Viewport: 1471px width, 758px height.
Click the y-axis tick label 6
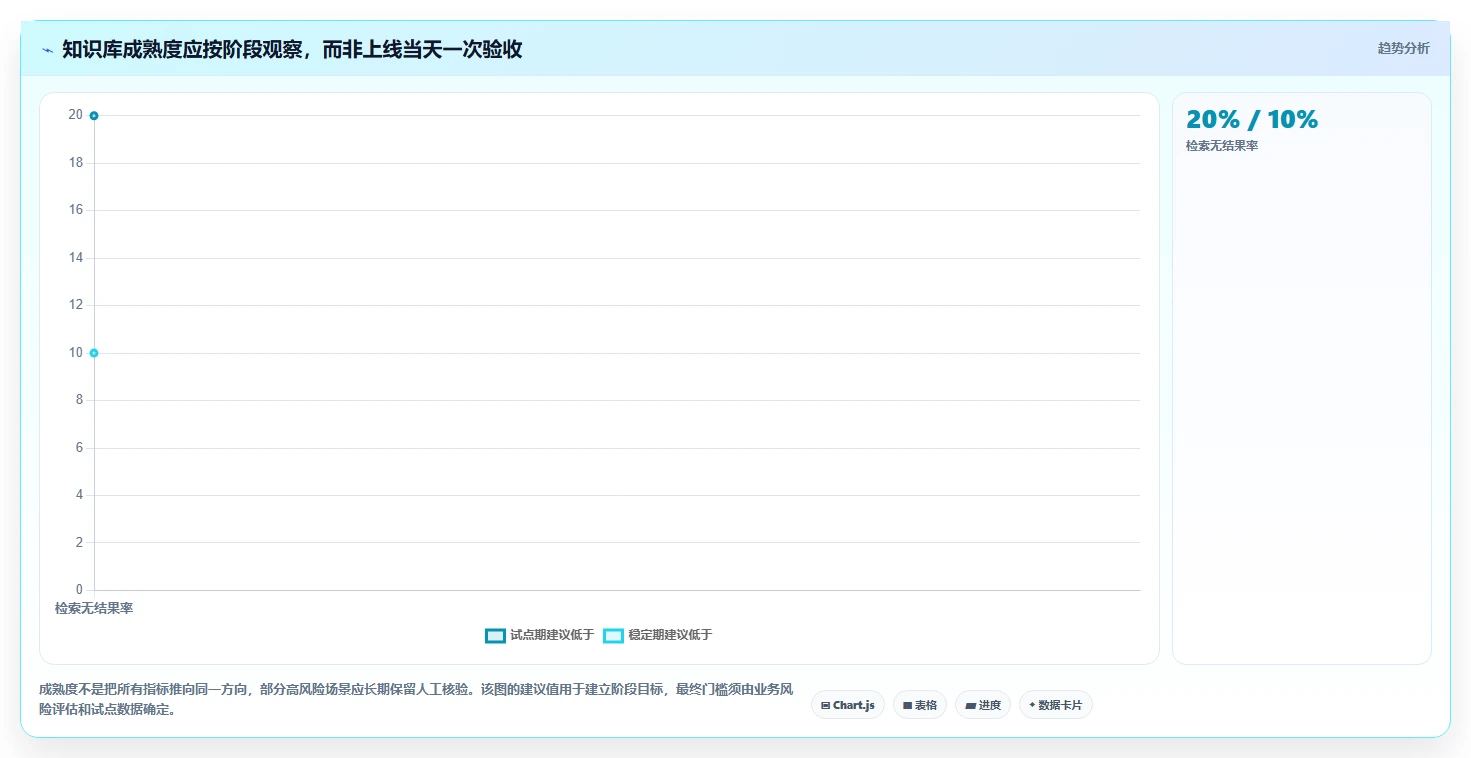coord(79,448)
